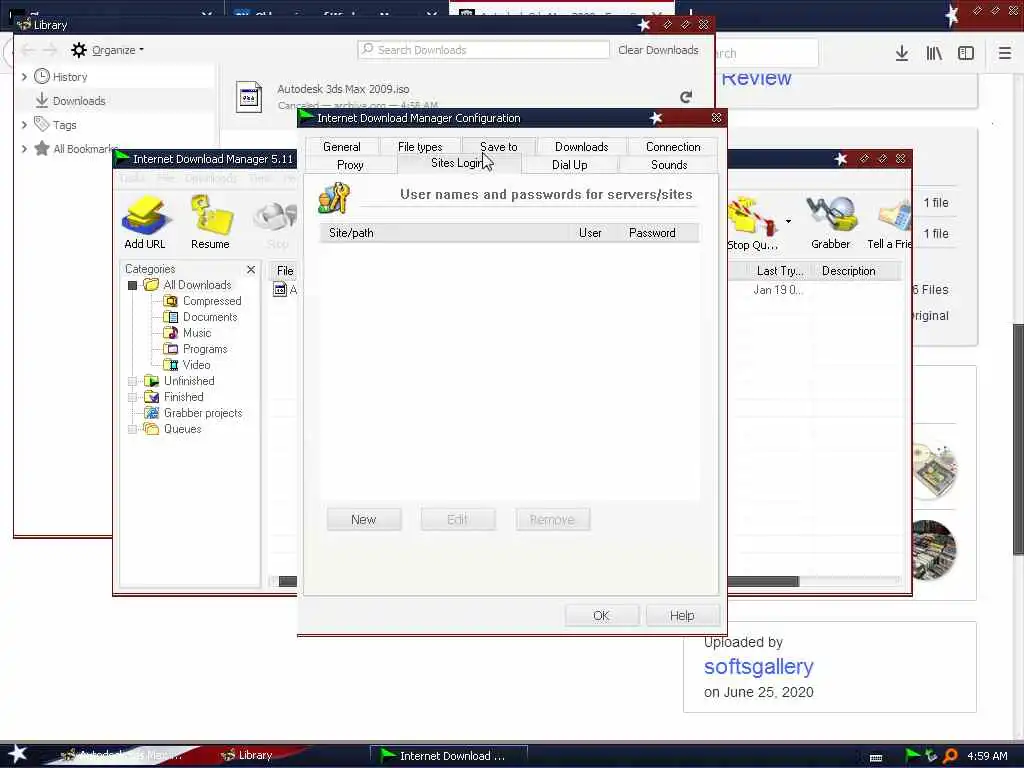Click the star button in IDM Configuration titlebar
This screenshot has width=1024, height=768.
pyautogui.click(x=656, y=118)
